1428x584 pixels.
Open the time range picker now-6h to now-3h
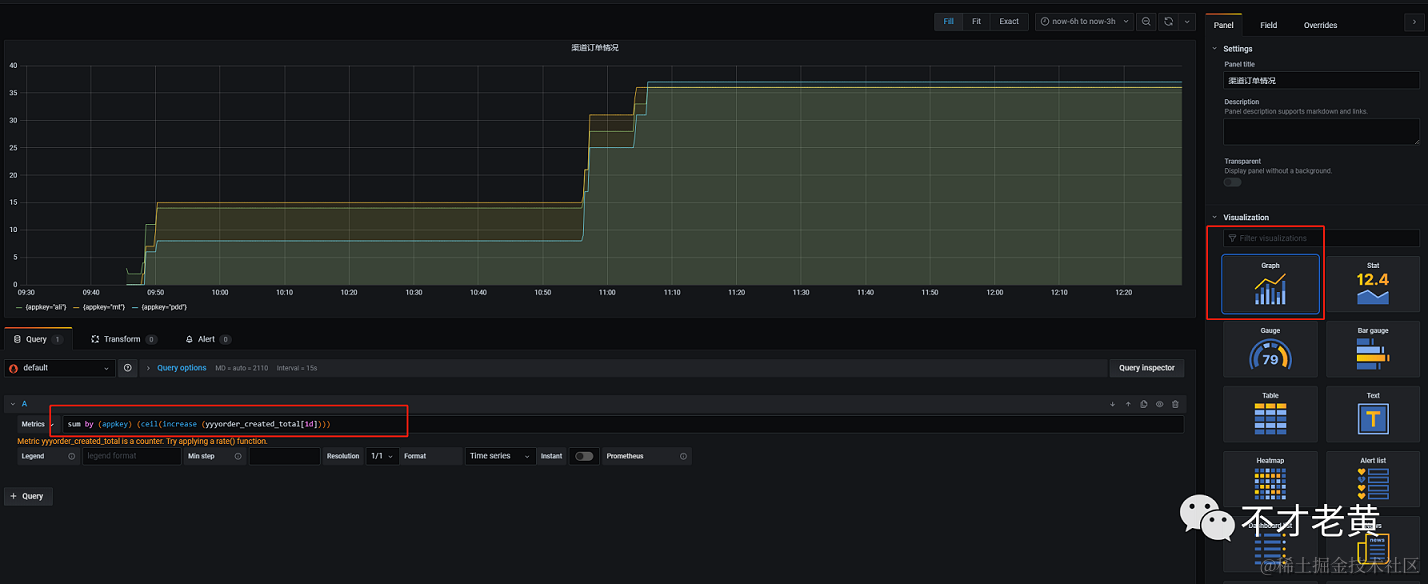[x=1084, y=21]
